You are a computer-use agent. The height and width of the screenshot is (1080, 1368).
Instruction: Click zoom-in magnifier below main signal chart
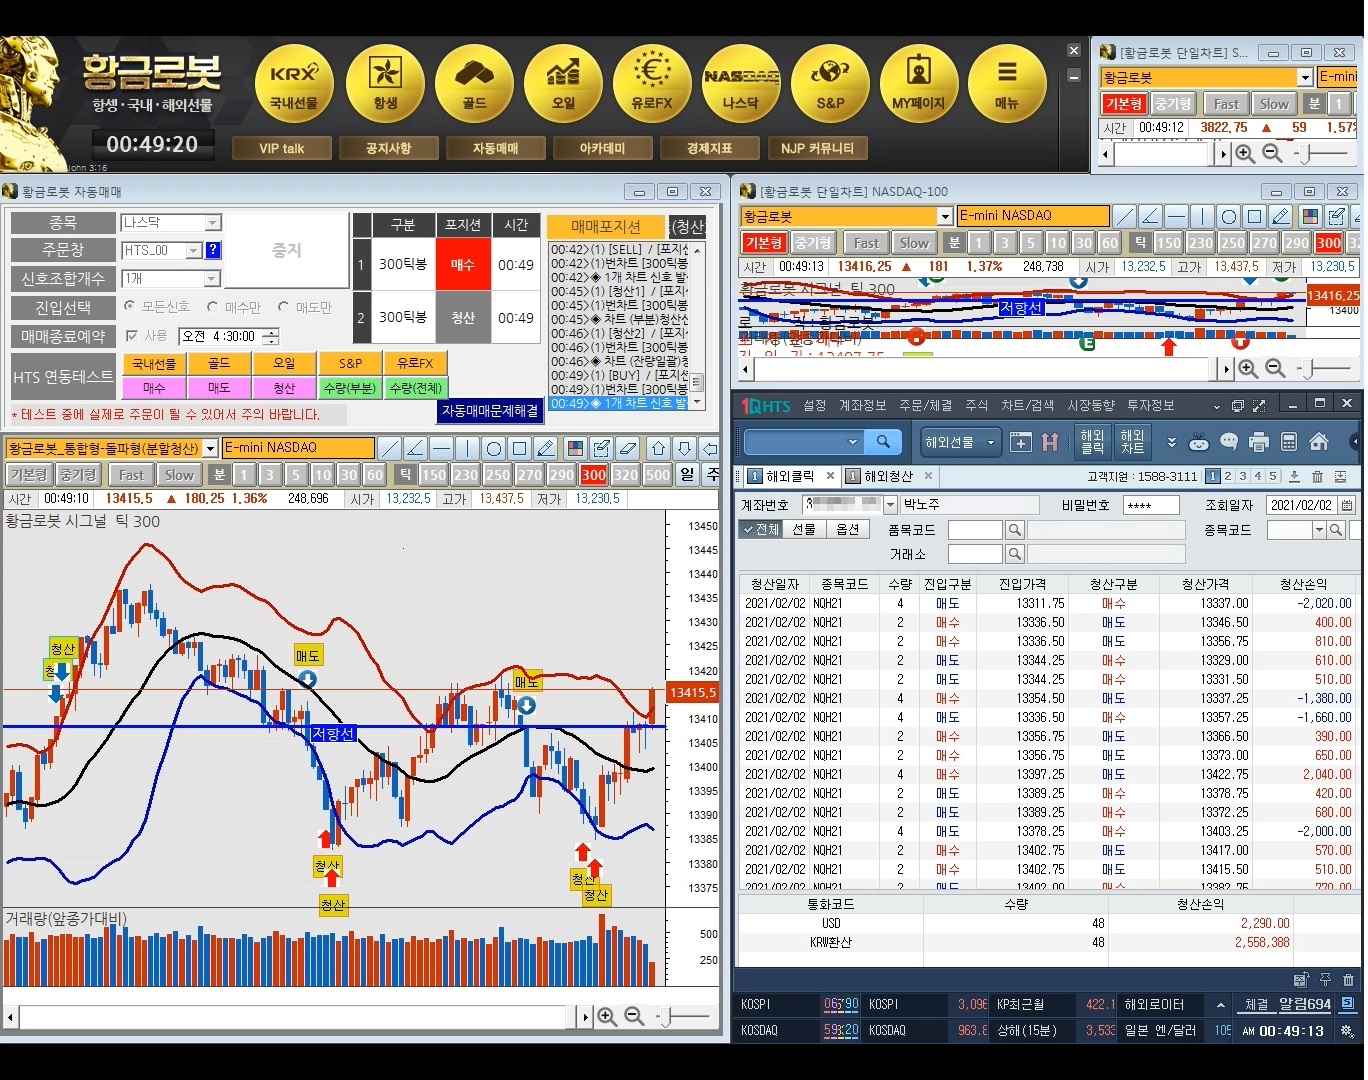(x=607, y=1017)
